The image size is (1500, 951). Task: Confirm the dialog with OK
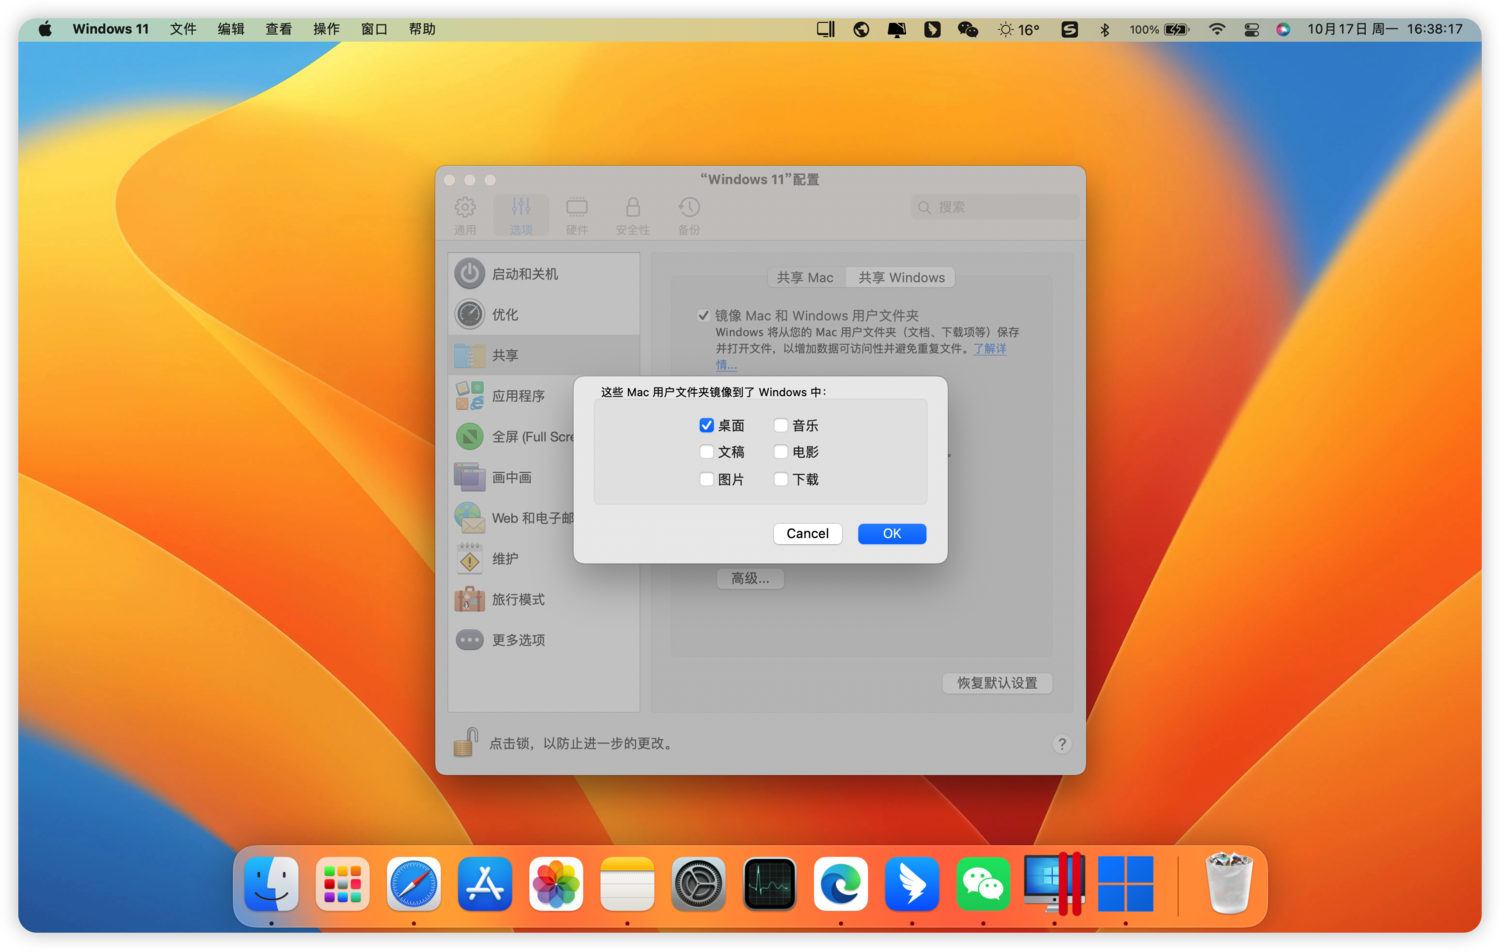892,533
